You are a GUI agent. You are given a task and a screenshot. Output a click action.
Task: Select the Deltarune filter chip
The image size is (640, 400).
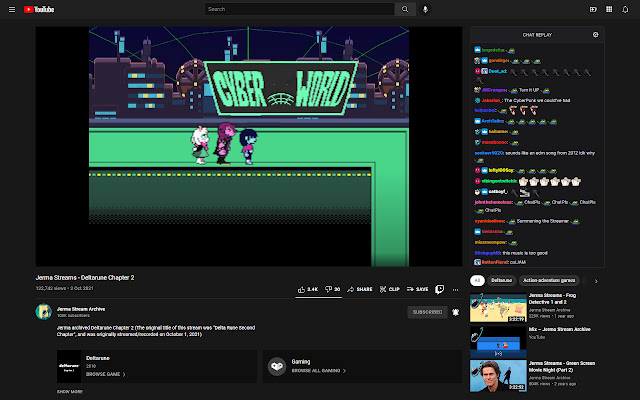(502, 280)
